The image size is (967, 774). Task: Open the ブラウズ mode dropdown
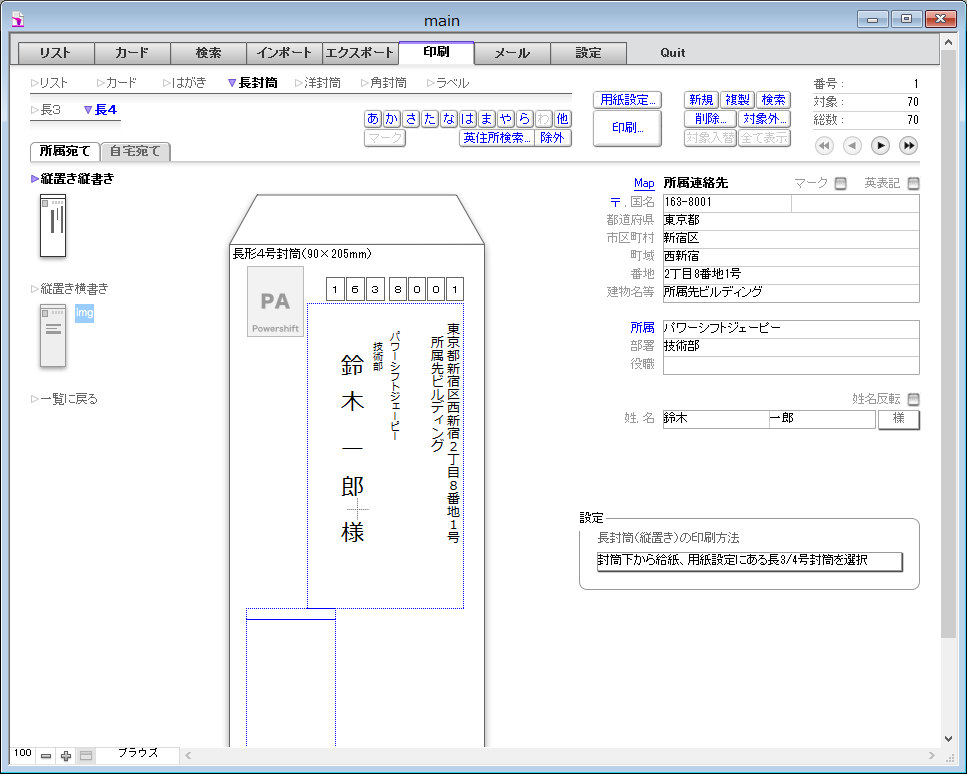138,754
